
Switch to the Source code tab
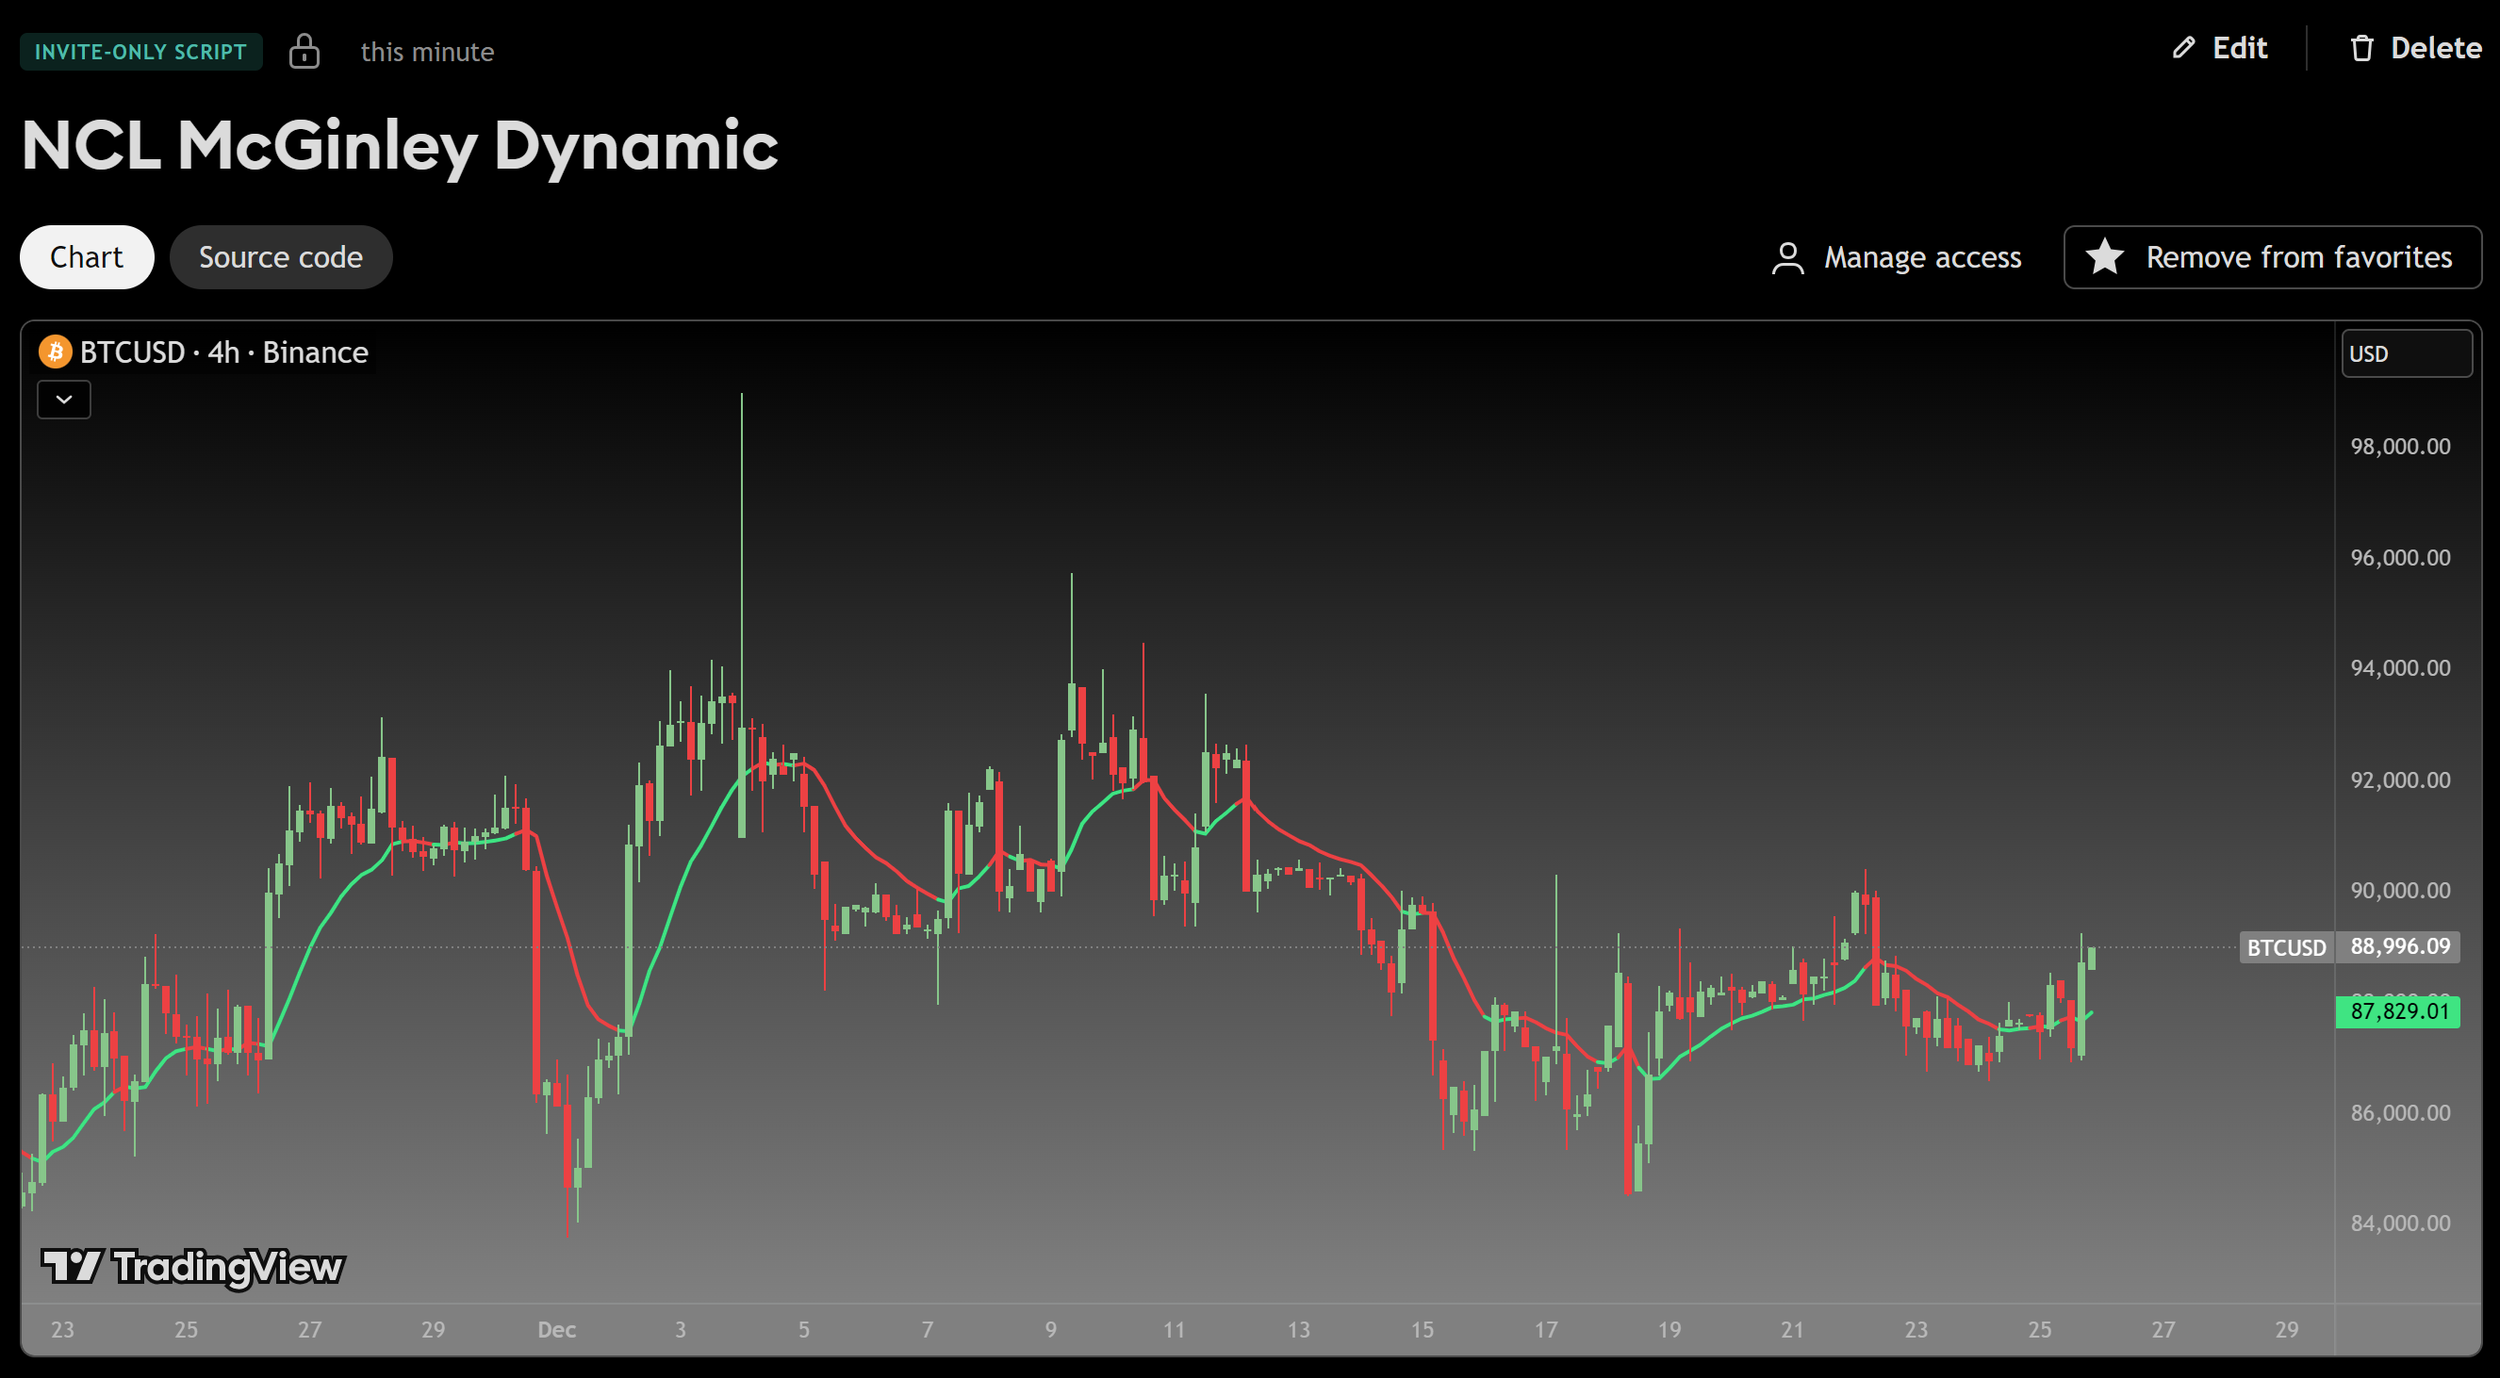281,258
